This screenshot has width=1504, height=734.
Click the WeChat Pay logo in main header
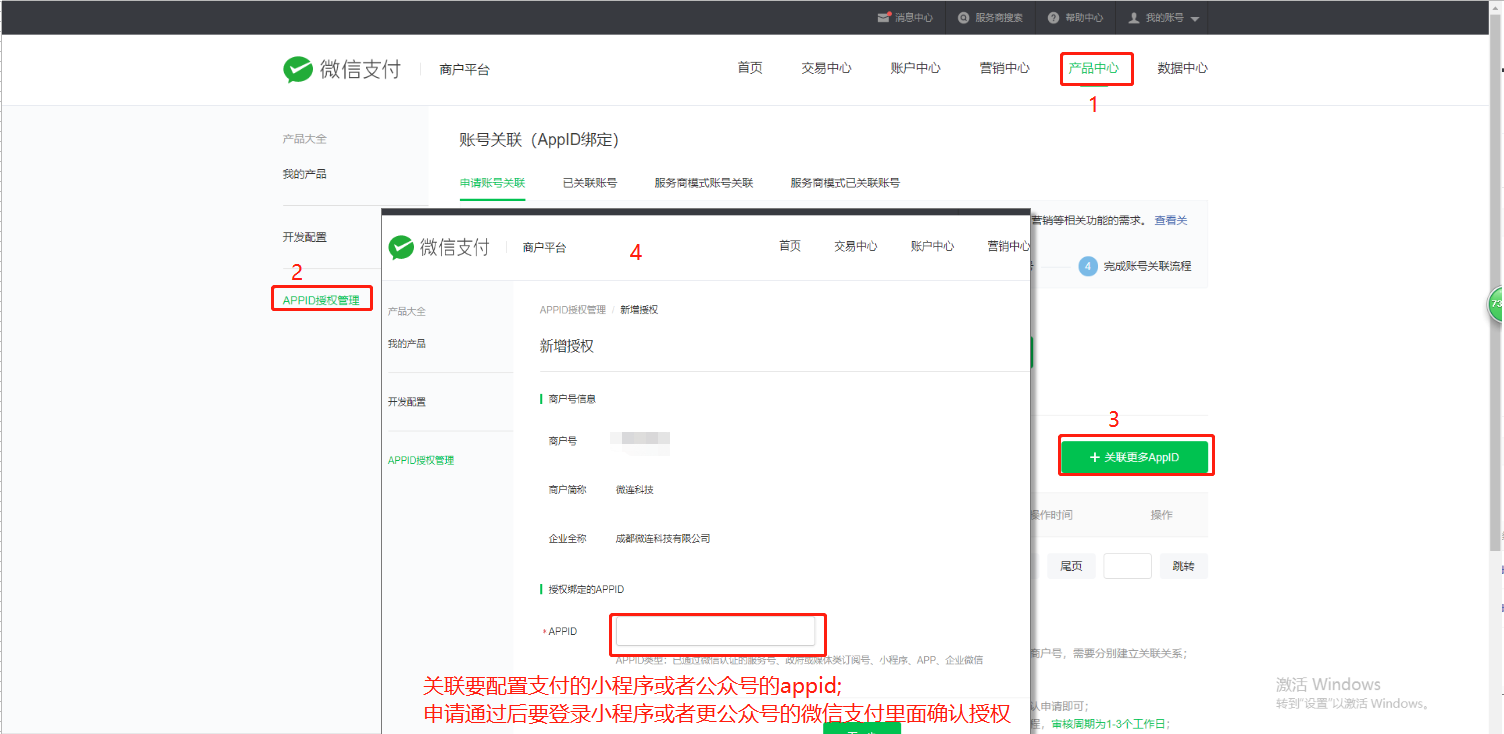pos(298,69)
